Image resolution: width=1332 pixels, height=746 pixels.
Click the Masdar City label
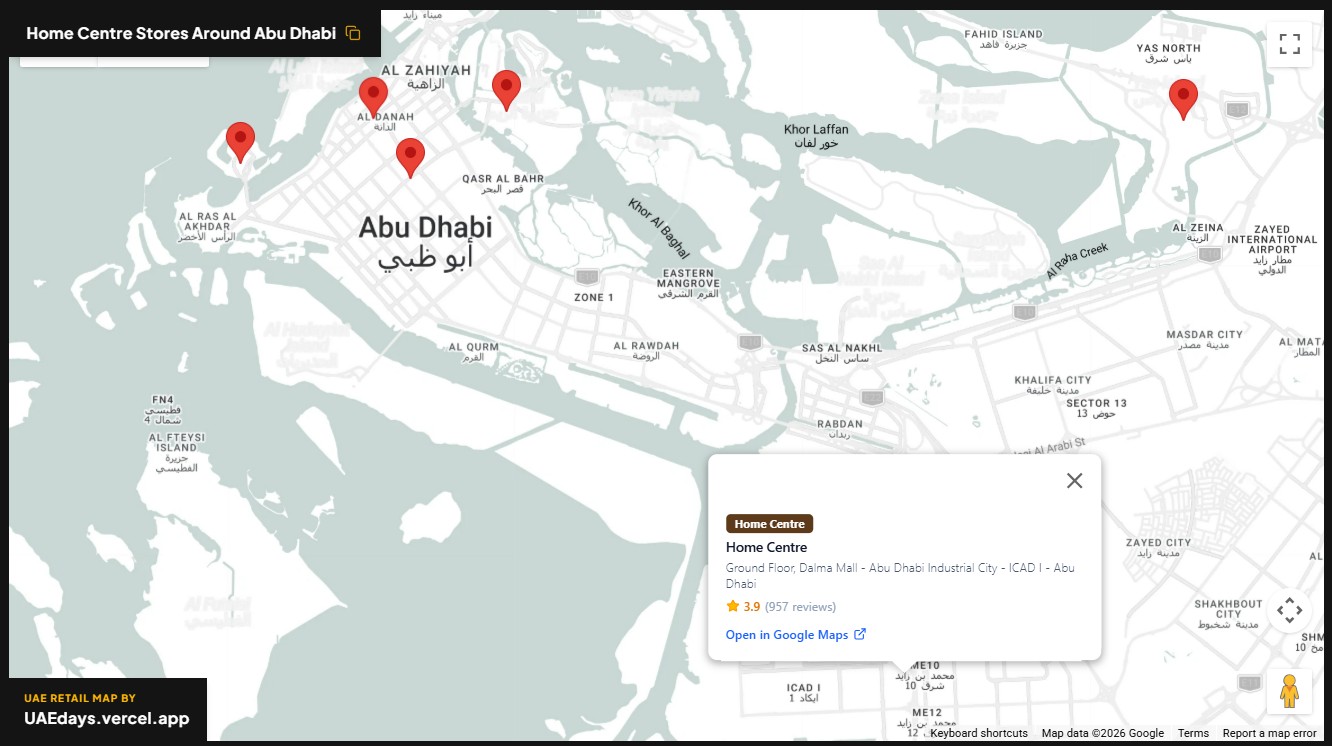pos(1204,339)
